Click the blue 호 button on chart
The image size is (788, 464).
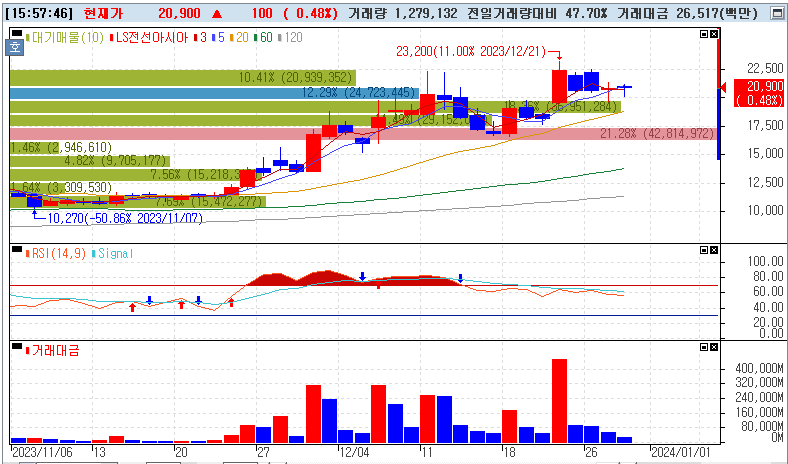point(16,48)
